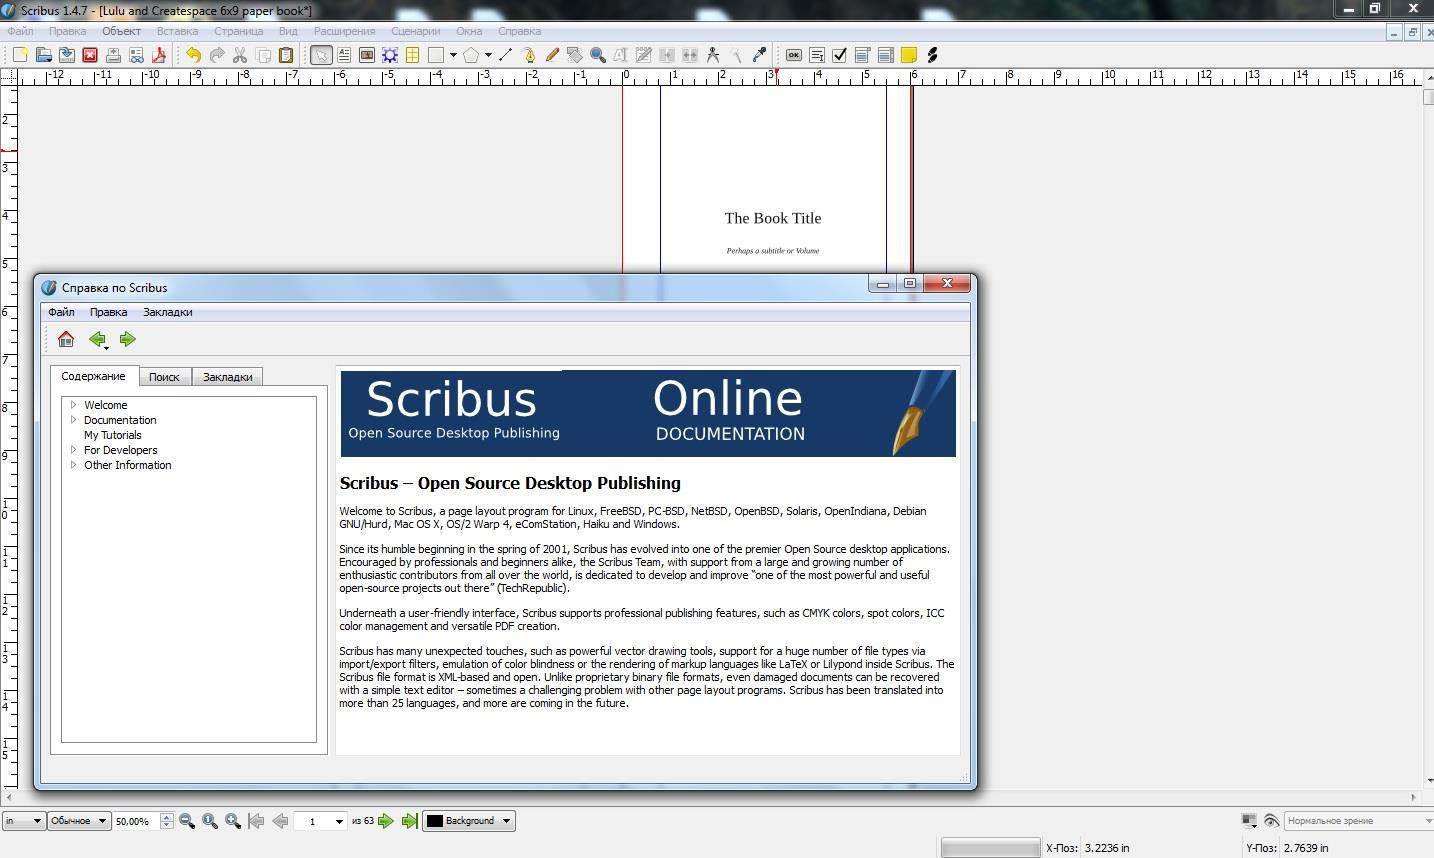This screenshot has width=1434, height=858.
Task: Click the Home icon in help browser
Action: tap(66, 339)
